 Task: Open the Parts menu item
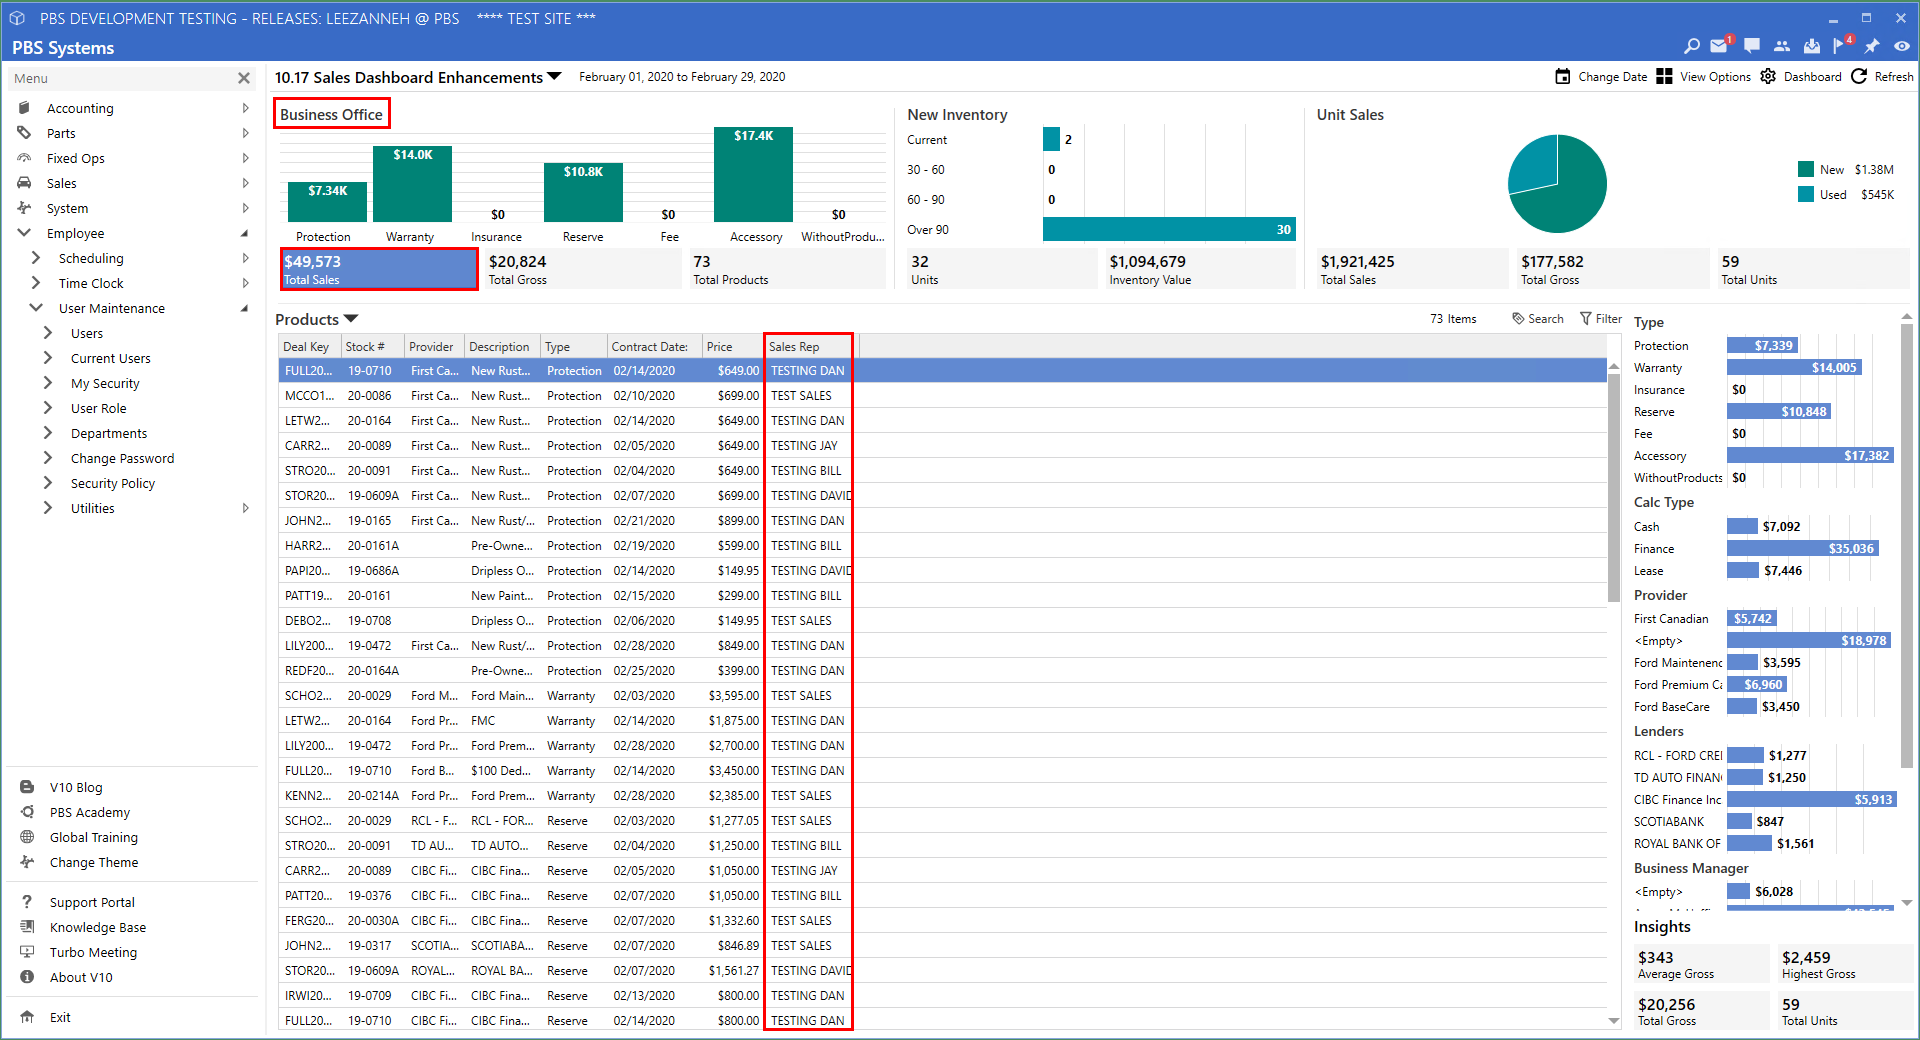pos(61,133)
